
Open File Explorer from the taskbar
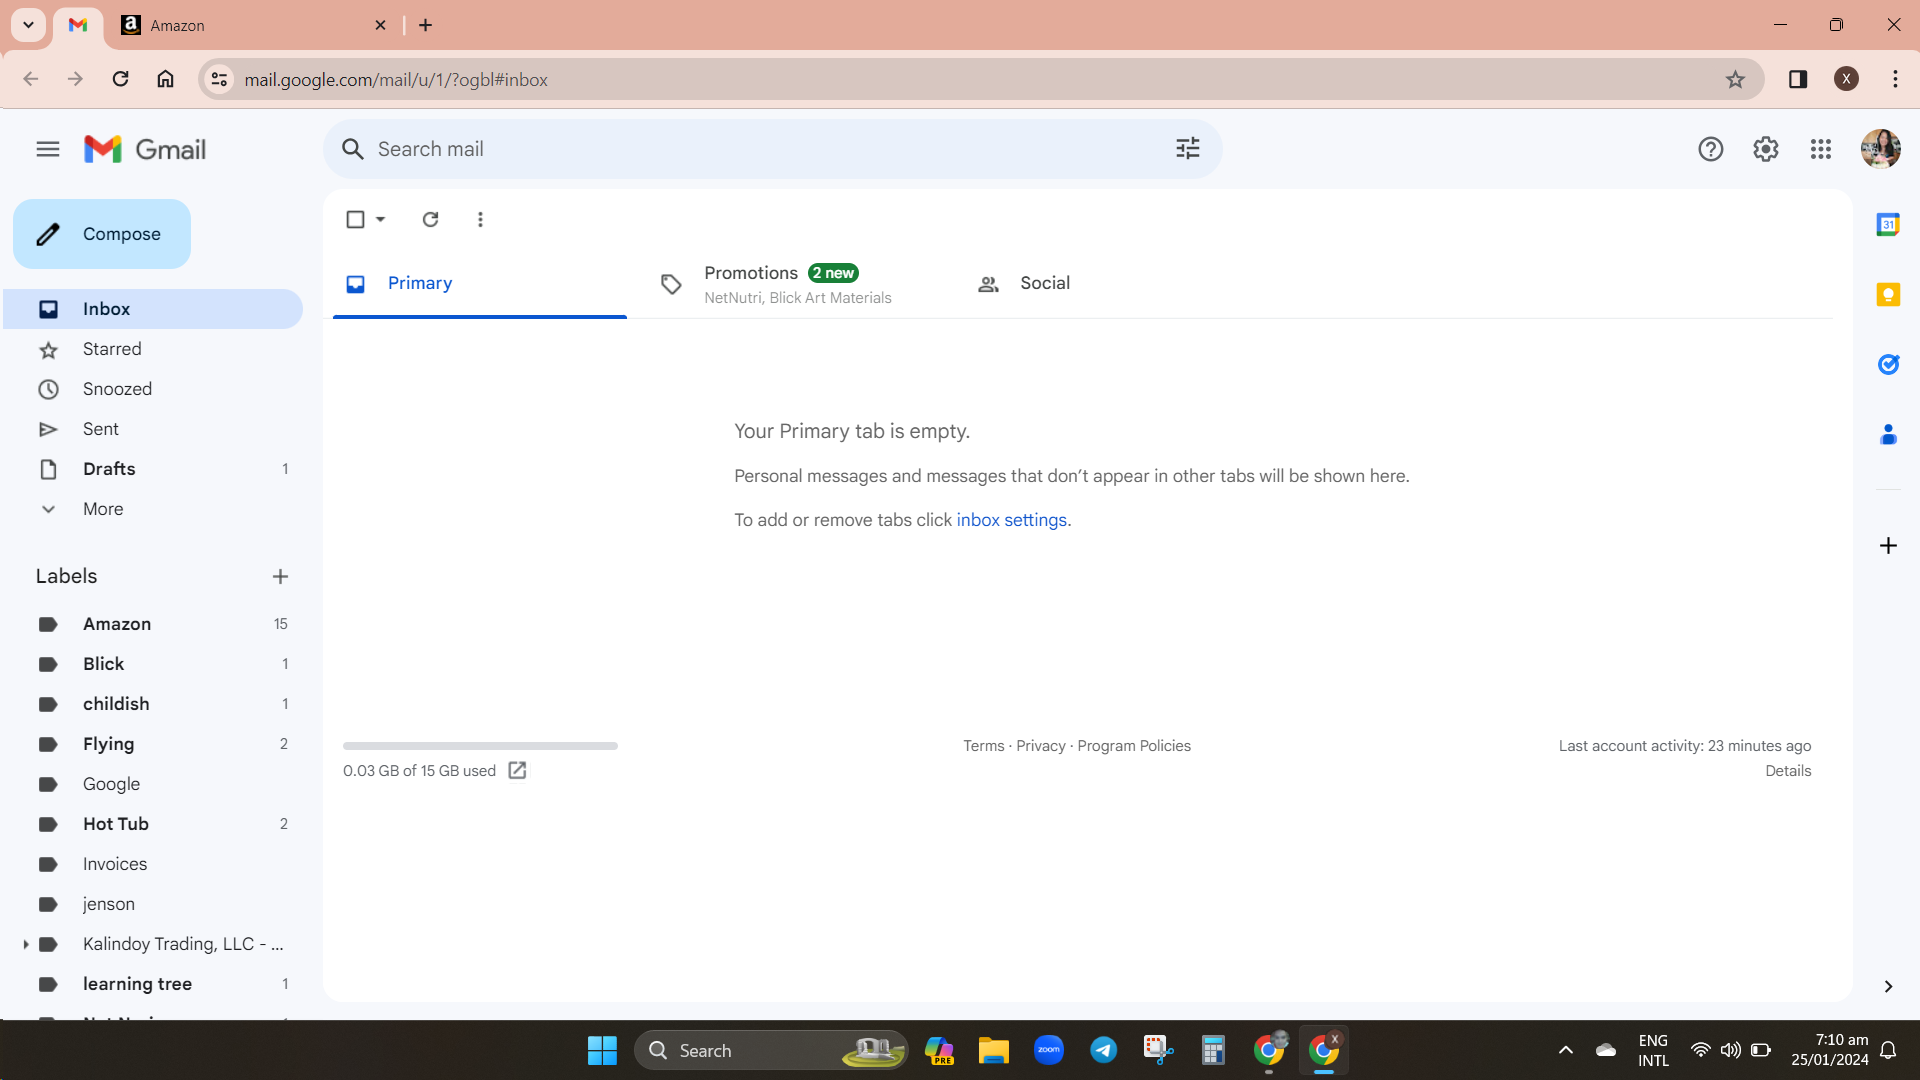(993, 1050)
